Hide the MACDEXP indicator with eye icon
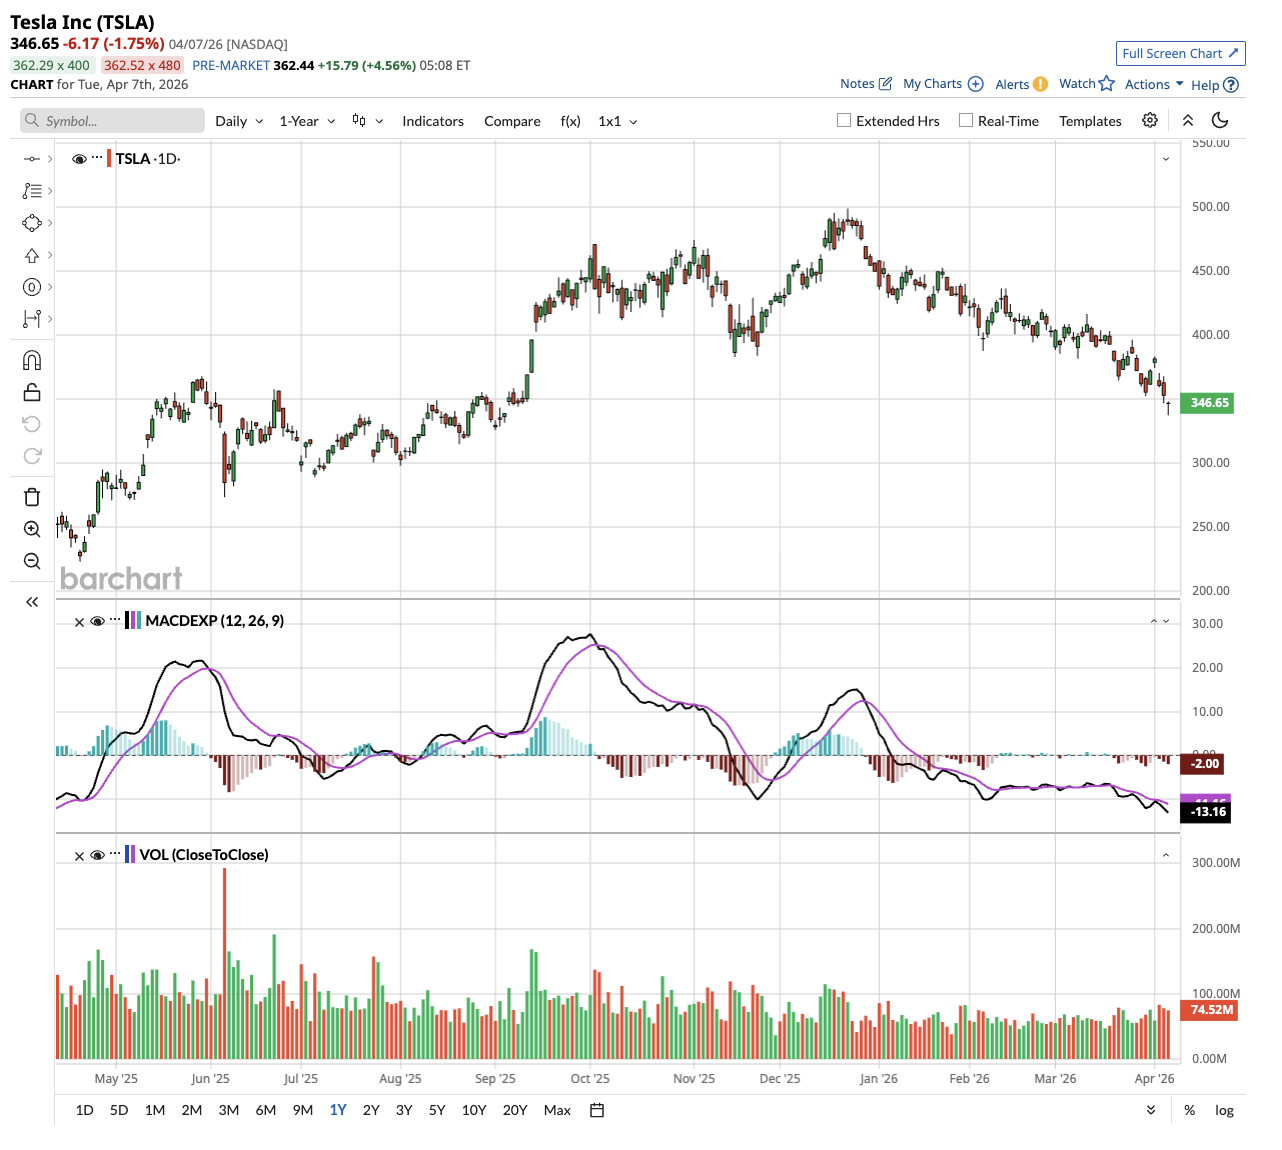 coord(97,621)
